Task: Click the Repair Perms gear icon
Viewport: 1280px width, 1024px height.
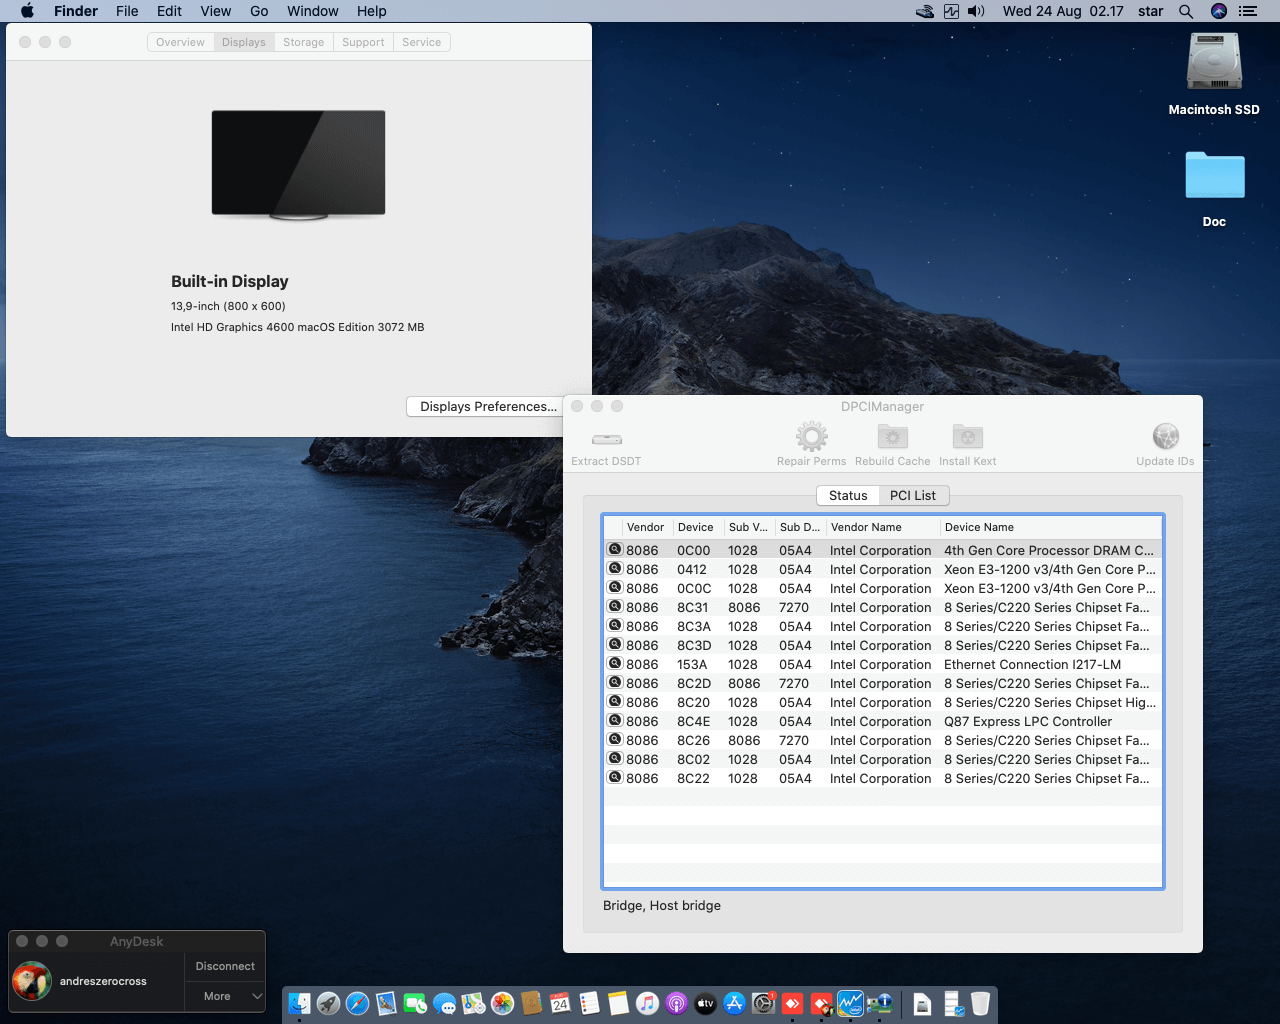Action: coord(811,437)
